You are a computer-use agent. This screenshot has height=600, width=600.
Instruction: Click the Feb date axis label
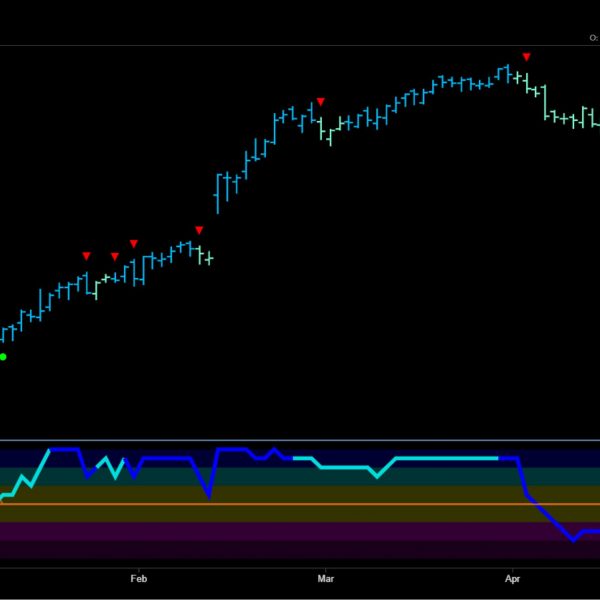pyautogui.click(x=139, y=579)
